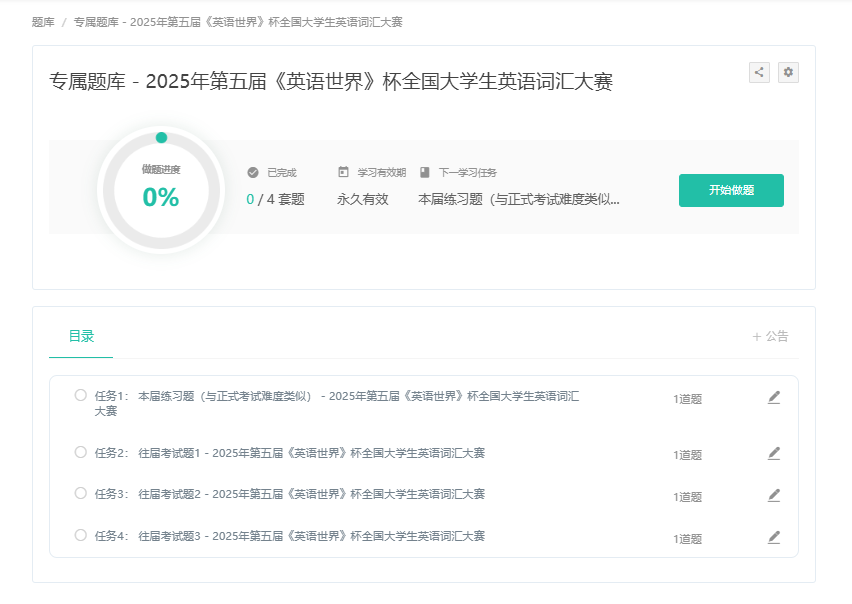852x604 pixels.
Task: Click the edit pencil for 任务2
Action: click(773, 454)
